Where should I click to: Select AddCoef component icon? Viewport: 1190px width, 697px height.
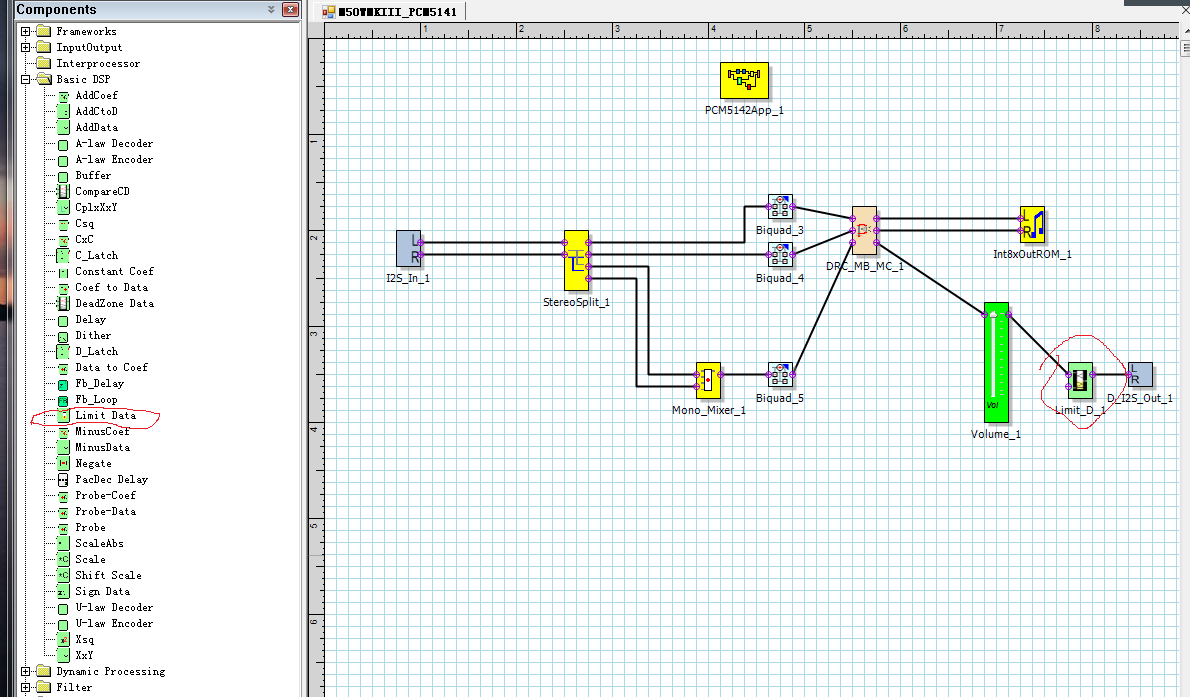(x=64, y=96)
